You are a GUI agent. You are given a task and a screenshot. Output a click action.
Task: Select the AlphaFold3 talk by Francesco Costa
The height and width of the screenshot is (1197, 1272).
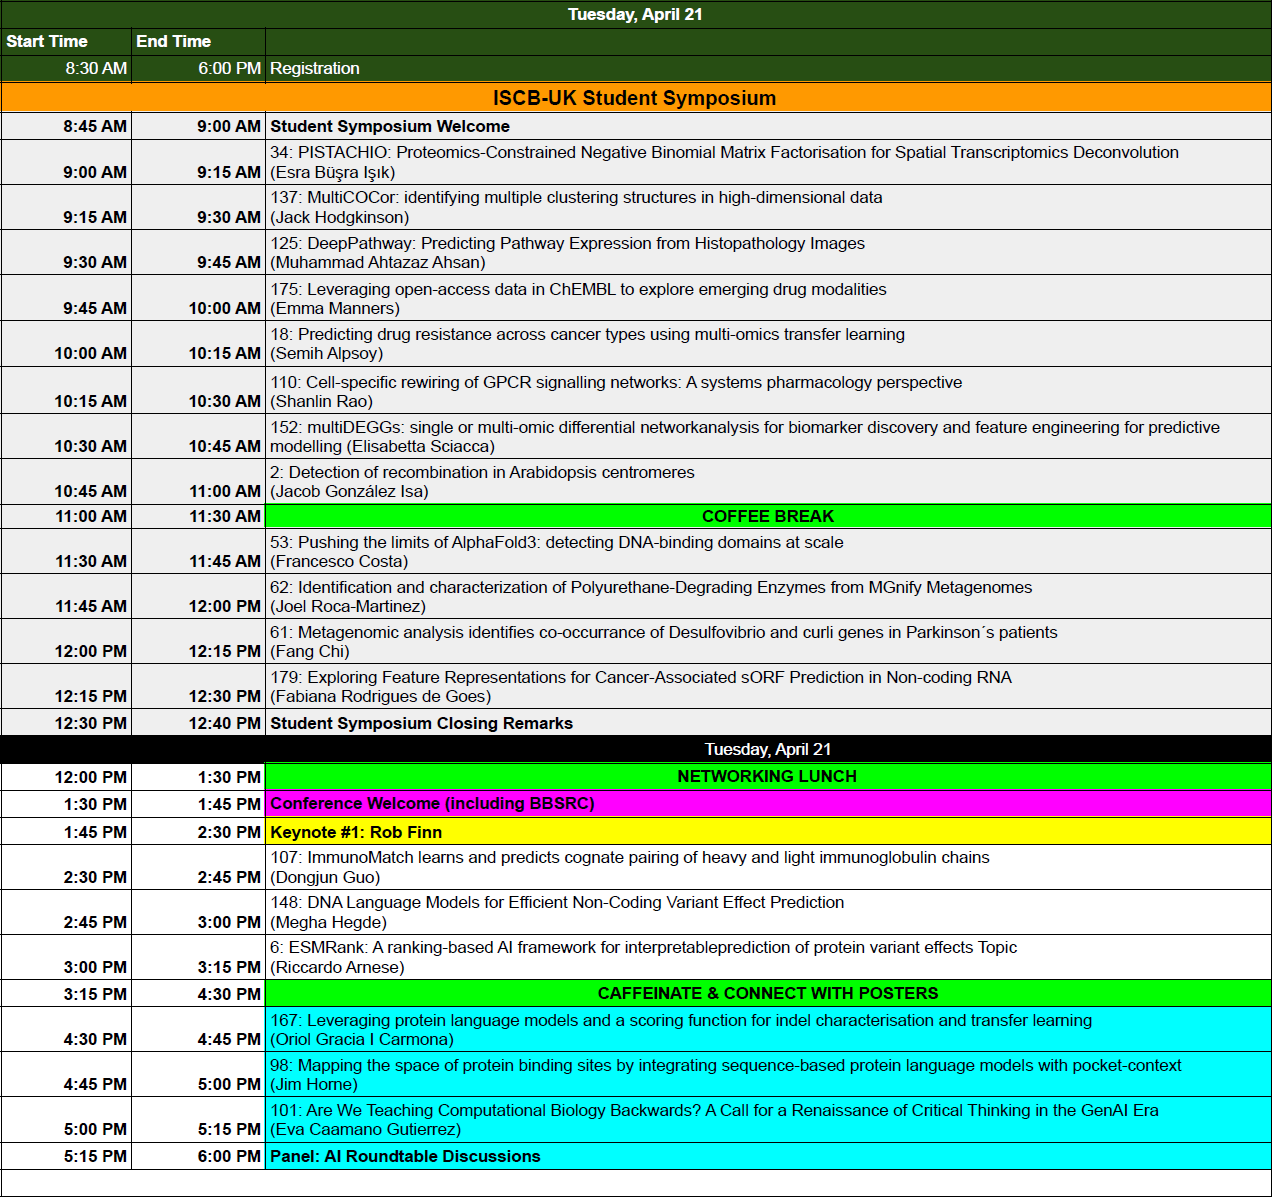(557, 552)
